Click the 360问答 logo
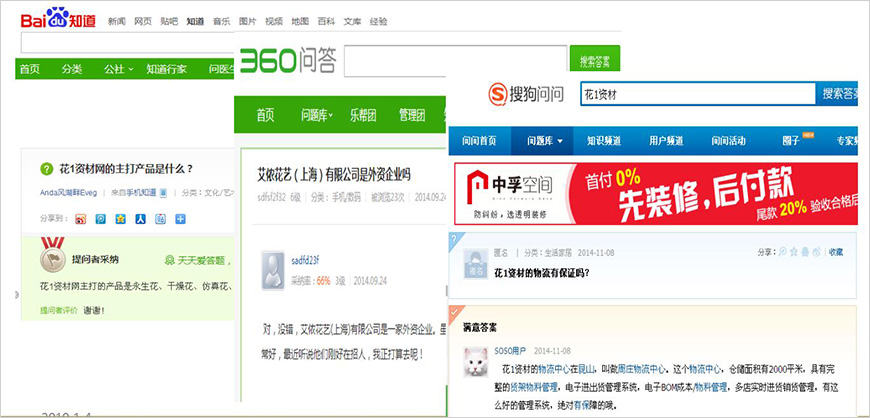The height and width of the screenshot is (418, 870). pyautogui.click(x=287, y=62)
